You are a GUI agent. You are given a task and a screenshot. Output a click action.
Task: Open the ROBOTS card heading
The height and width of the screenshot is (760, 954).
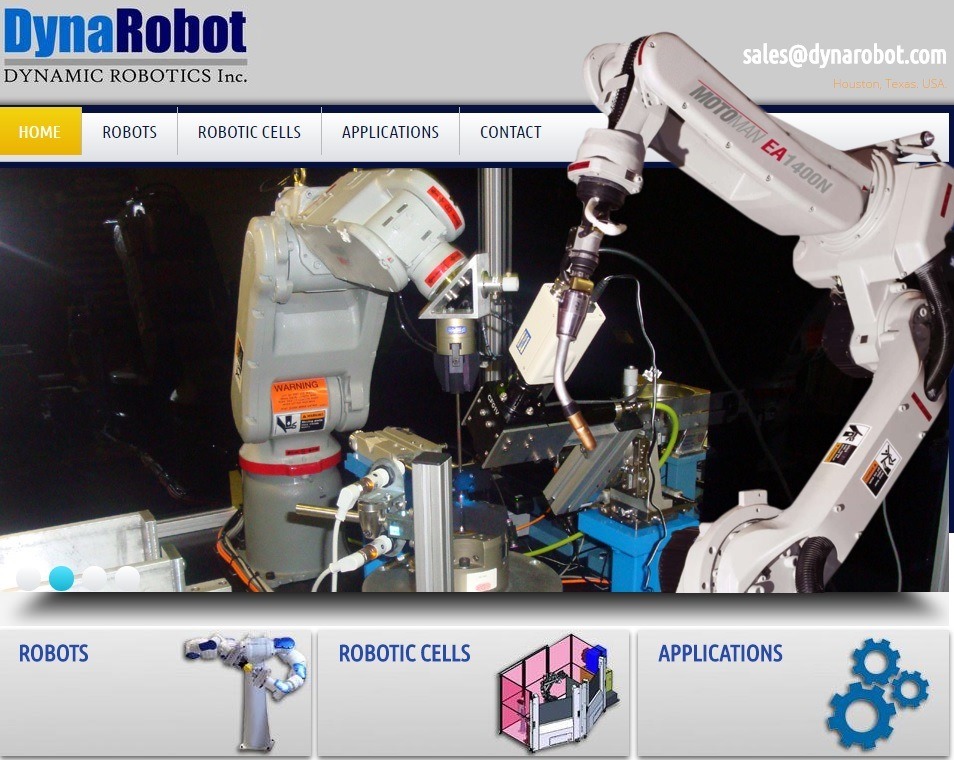point(54,654)
